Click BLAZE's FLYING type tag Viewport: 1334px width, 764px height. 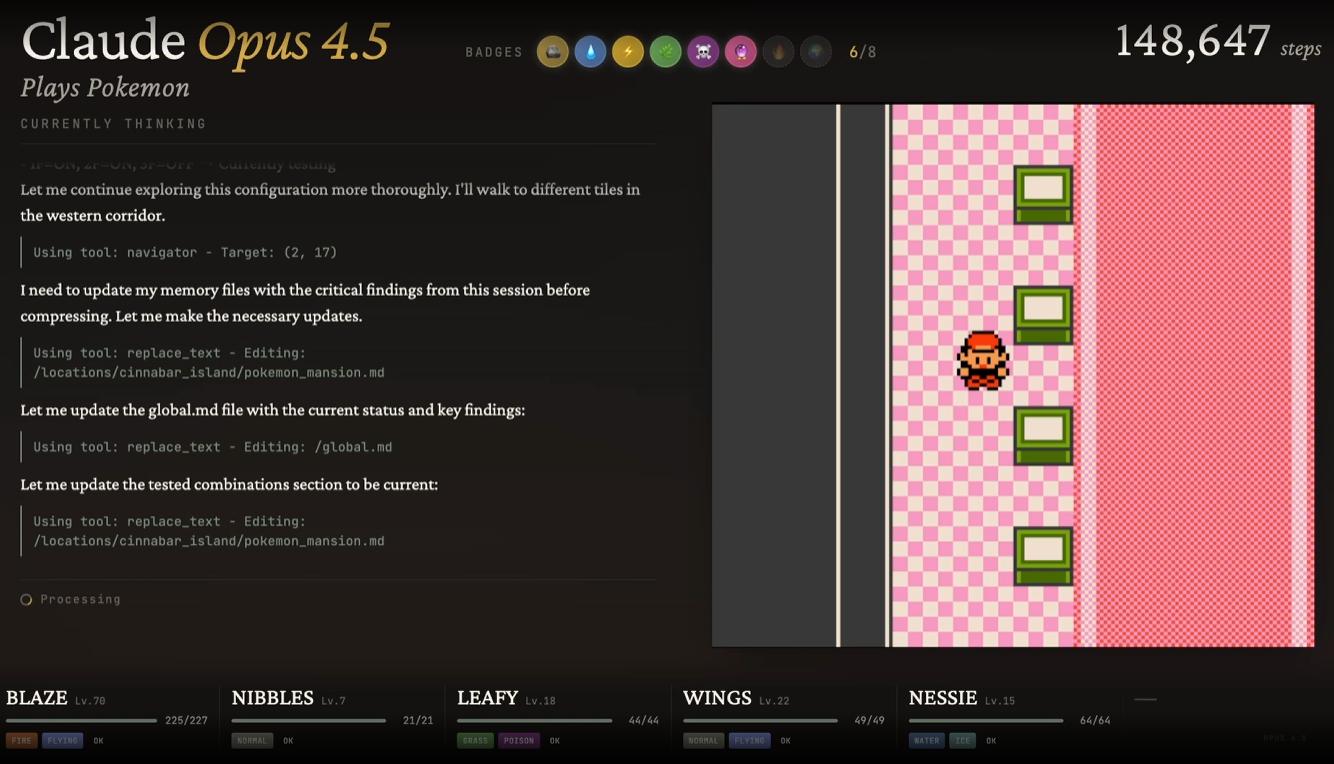(62, 741)
